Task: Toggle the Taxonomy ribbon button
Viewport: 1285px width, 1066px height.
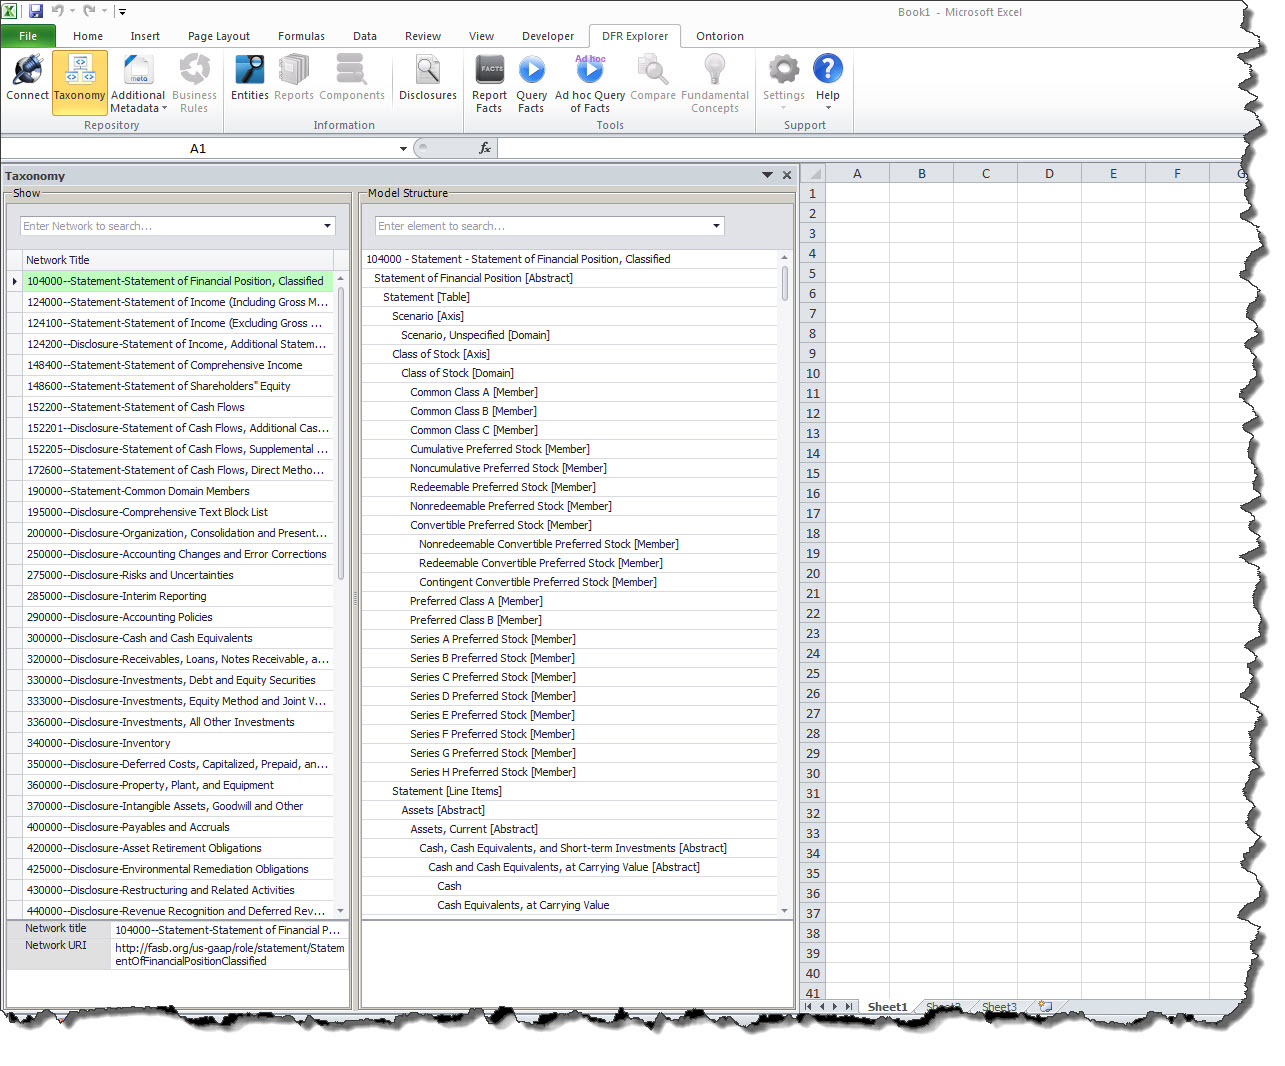Action: tap(79, 82)
